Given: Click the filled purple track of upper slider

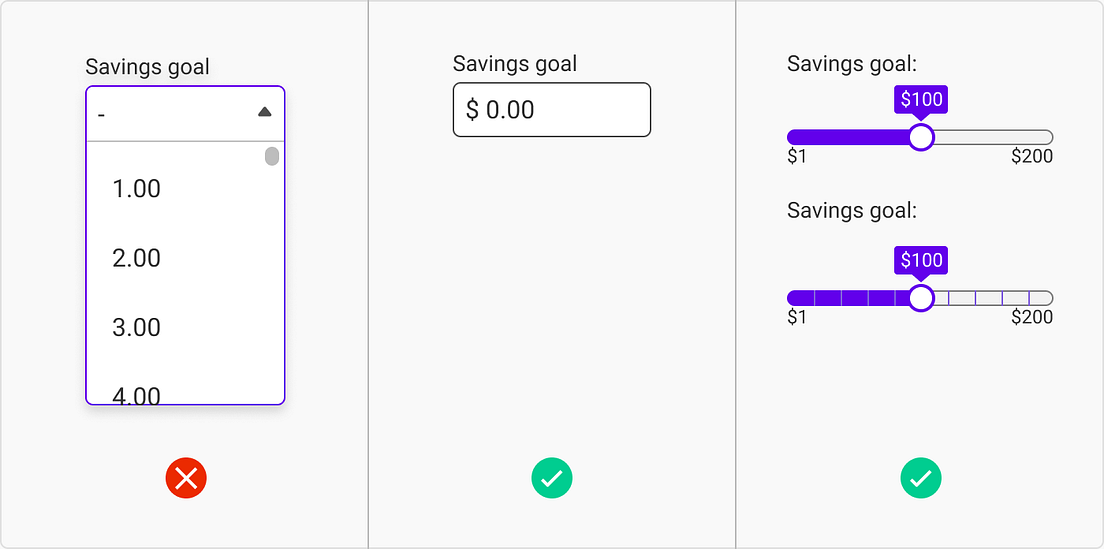Looking at the screenshot, I should coord(848,137).
